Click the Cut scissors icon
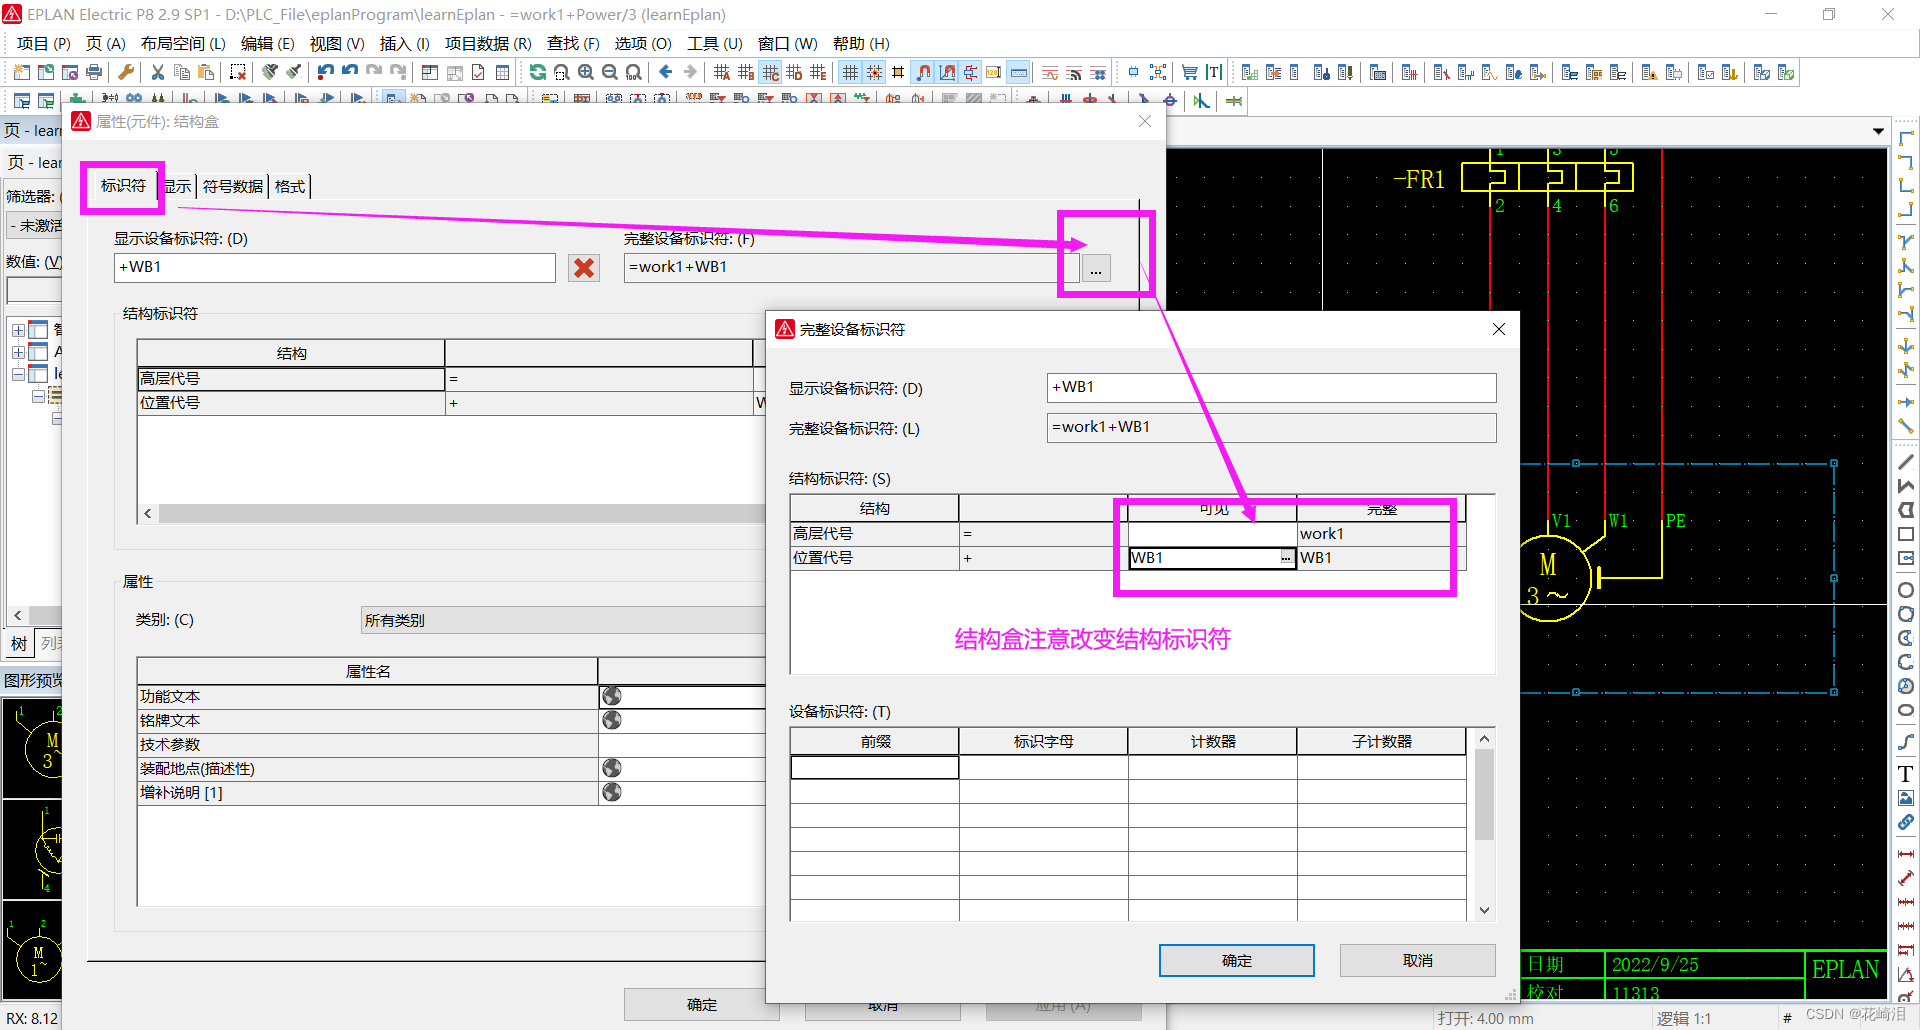1920x1030 pixels. click(157, 72)
